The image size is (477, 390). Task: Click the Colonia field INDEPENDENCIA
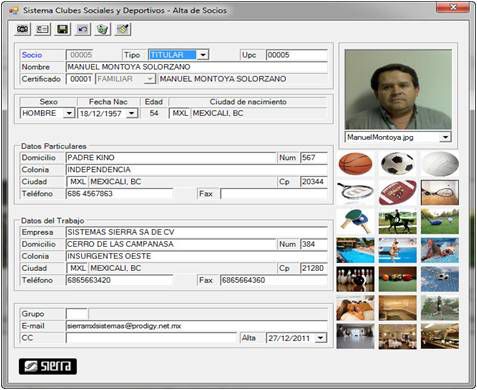(197, 170)
